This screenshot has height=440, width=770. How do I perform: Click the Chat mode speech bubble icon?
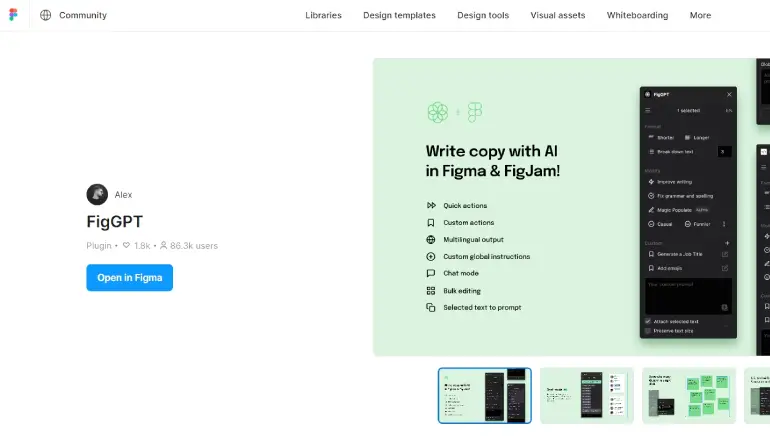click(x=431, y=273)
